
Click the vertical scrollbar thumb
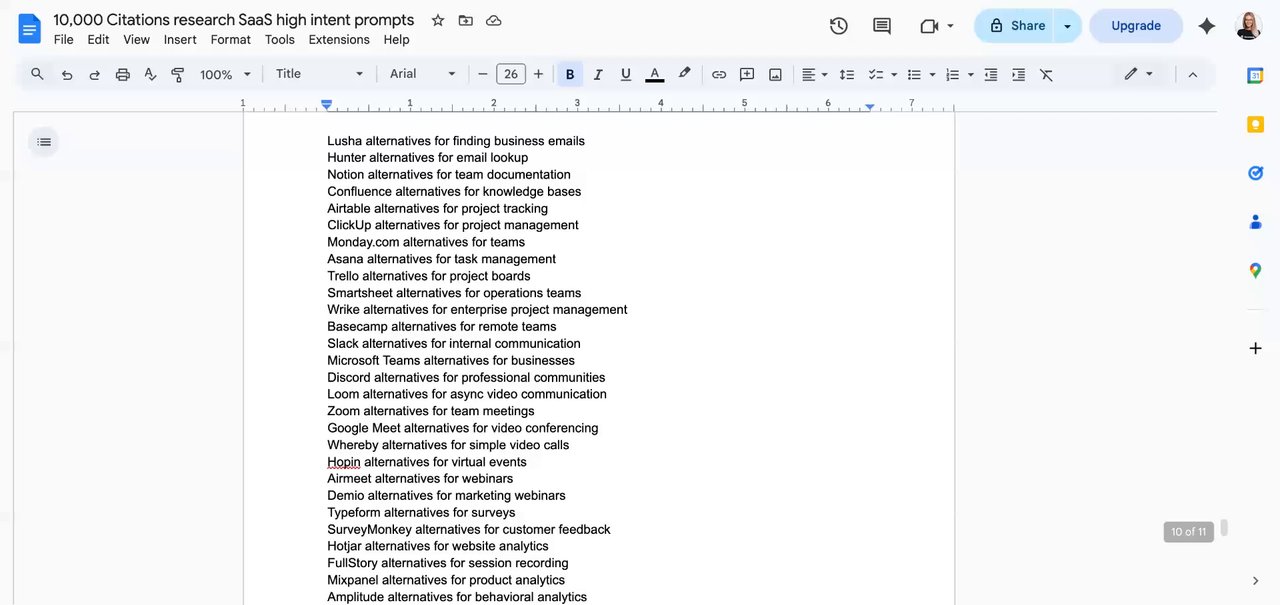(1223, 528)
